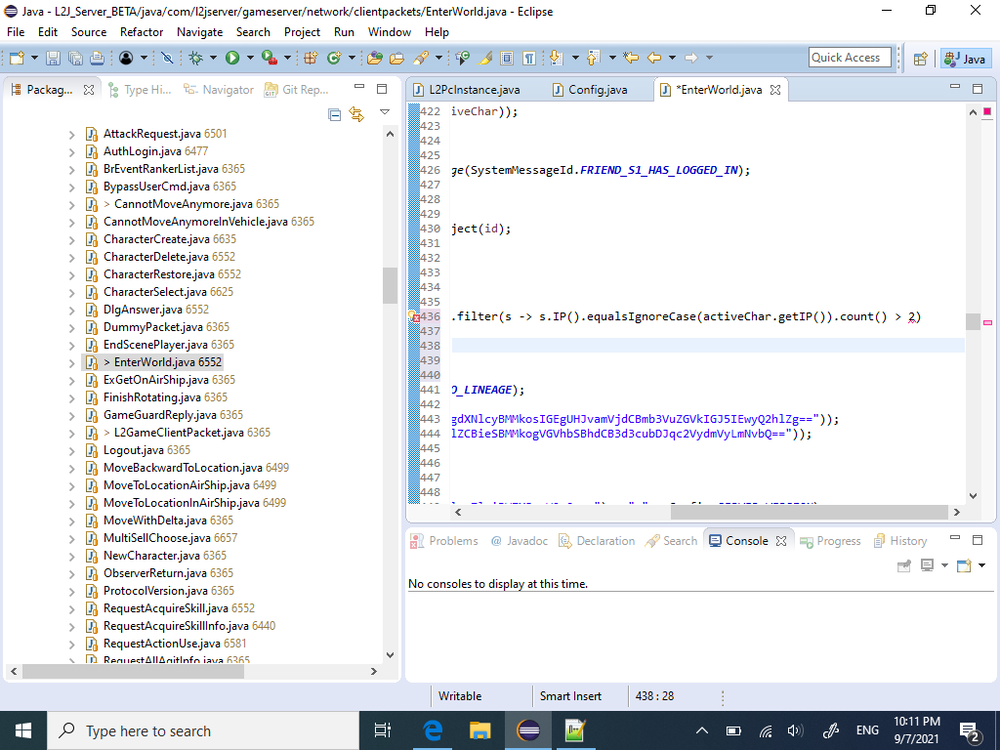Click the Run green play icon
The width and height of the screenshot is (1000, 750).
coord(232,58)
